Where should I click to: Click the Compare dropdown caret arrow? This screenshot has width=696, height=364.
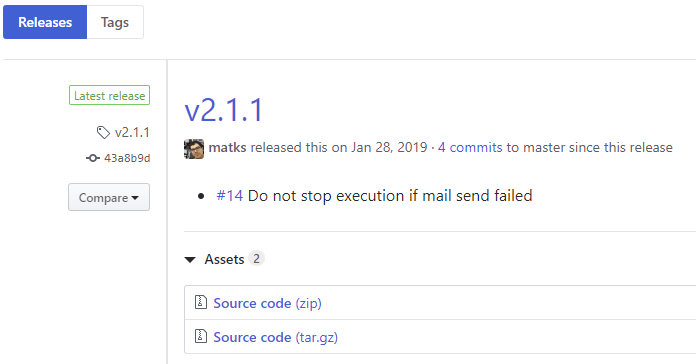click(x=135, y=198)
